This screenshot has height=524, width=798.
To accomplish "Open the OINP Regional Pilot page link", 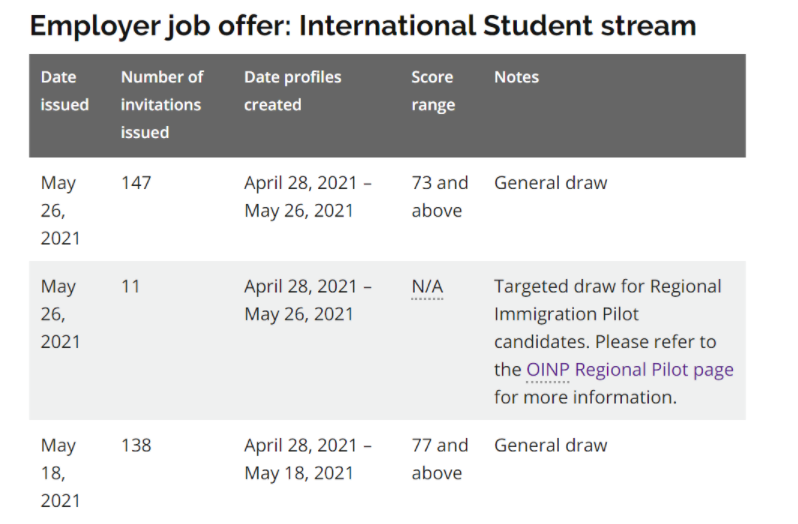I will [x=629, y=369].
